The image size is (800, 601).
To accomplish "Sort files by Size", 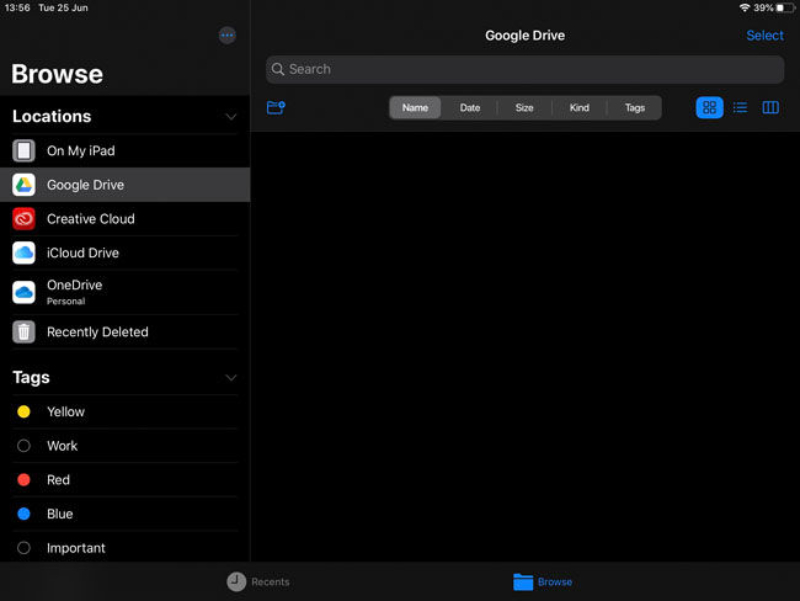I will [x=524, y=108].
